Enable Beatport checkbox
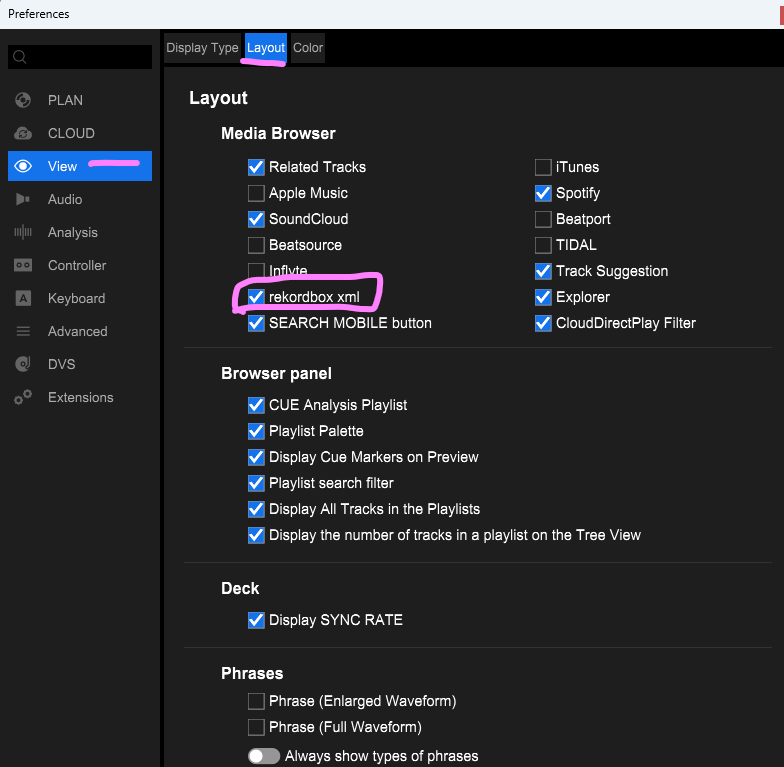Screen dimensions: 784x767 click(x=543, y=219)
